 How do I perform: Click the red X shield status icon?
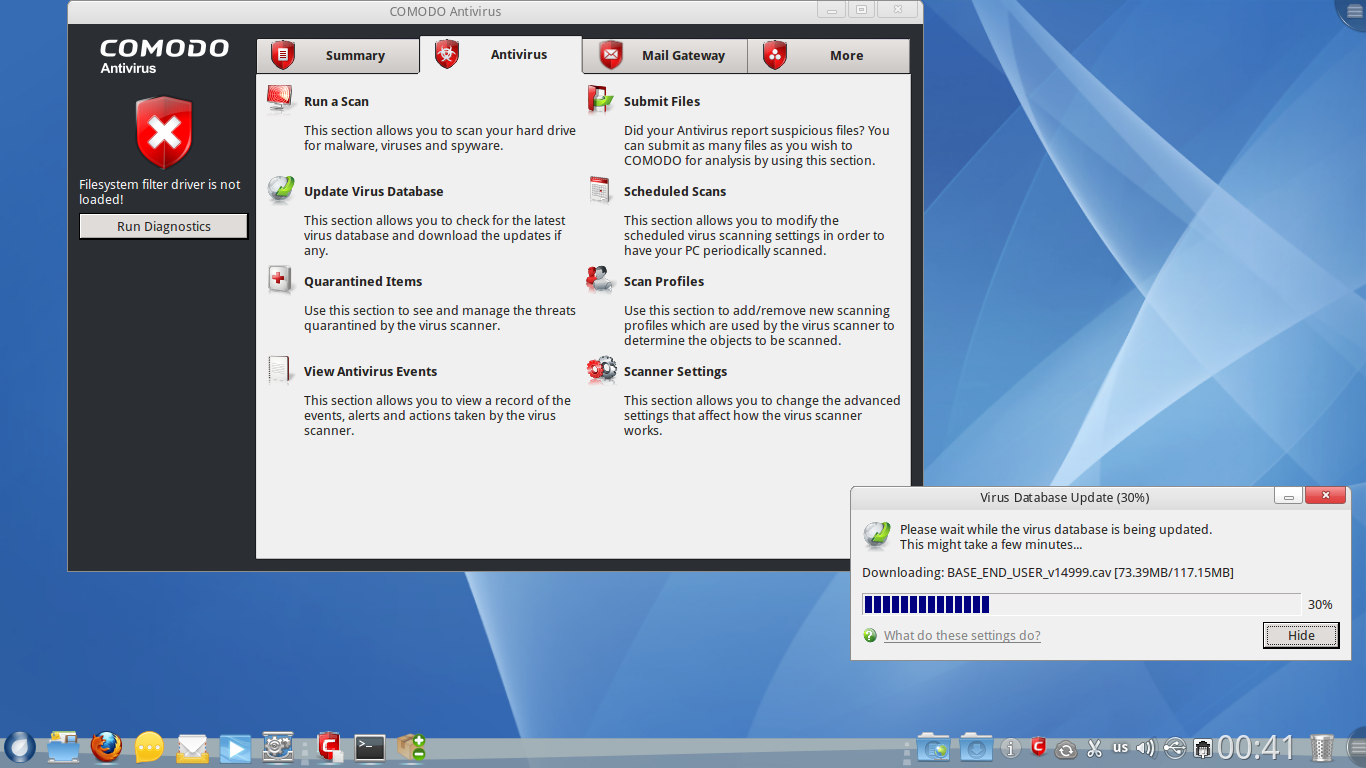pos(164,133)
